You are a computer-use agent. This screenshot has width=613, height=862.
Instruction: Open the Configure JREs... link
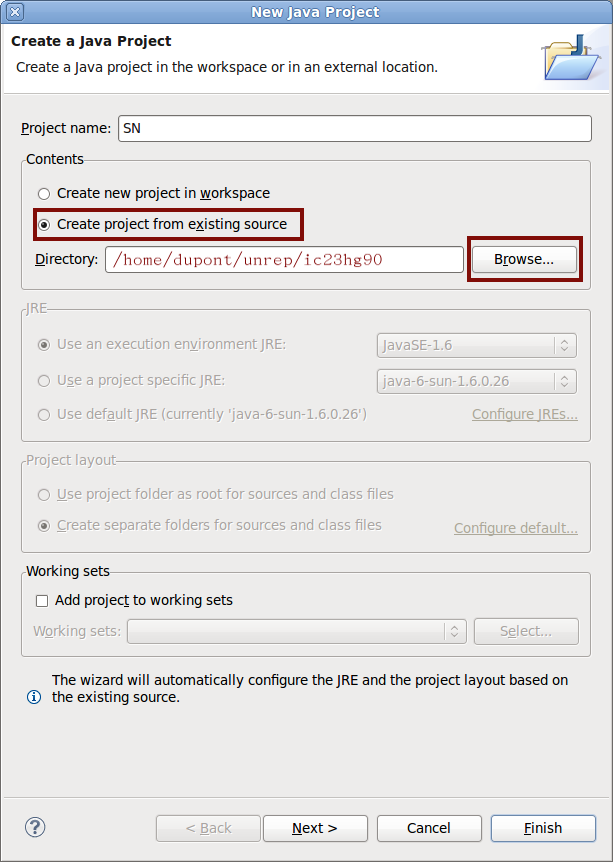click(524, 415)
